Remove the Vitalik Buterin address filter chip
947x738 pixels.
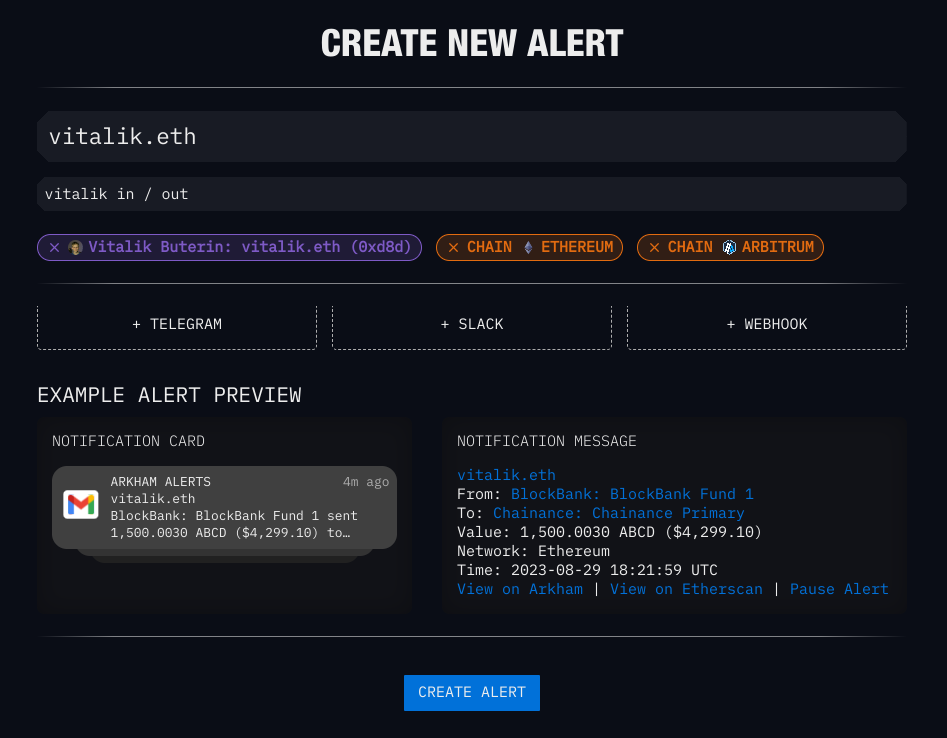tap(54, 248)
